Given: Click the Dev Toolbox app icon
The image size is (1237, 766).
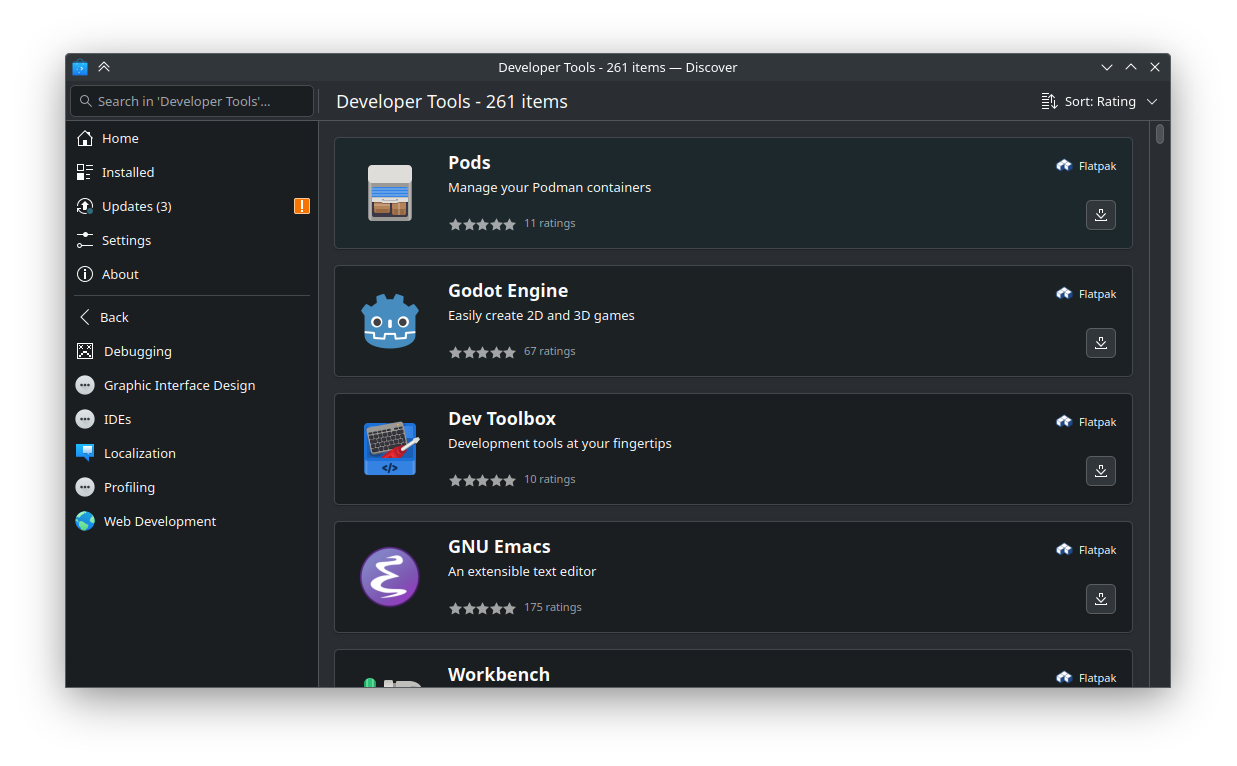Looking at the screenshot, I should pyautogui.click(x=390, y=448).
